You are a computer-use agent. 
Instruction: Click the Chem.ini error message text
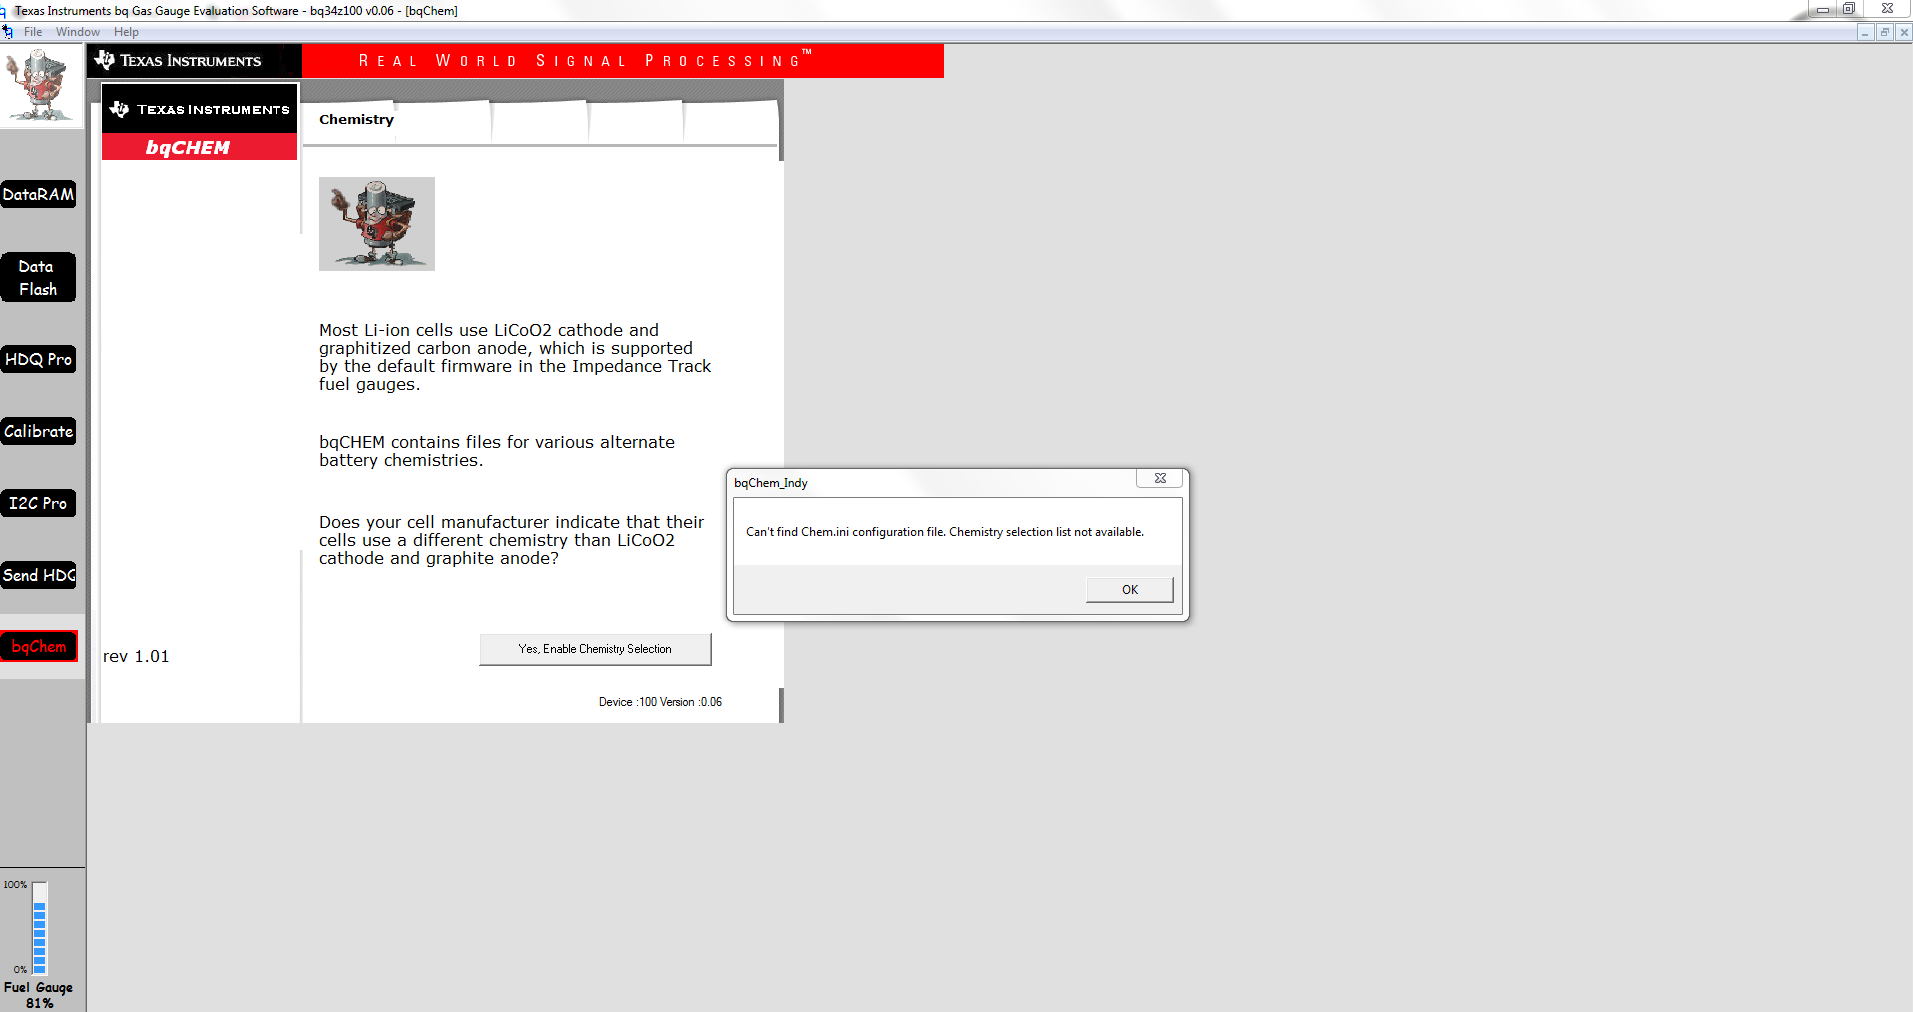[945, 532]
